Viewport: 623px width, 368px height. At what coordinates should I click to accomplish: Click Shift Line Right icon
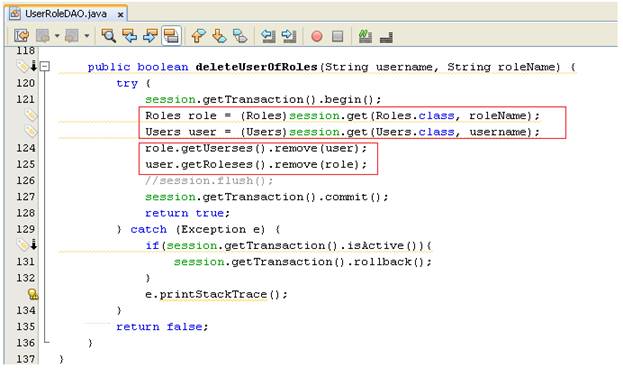(x=289, y=36)
